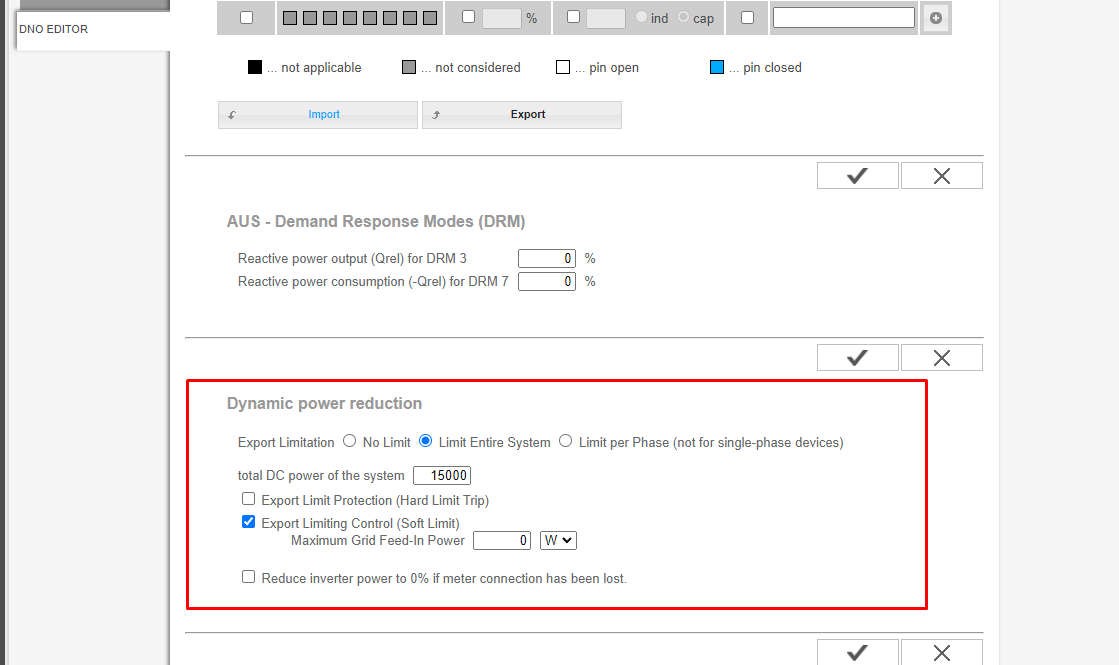Click the X cancel icon above Dynamic power reduction
The image size is (1119, 665).
tap(941, 358)
